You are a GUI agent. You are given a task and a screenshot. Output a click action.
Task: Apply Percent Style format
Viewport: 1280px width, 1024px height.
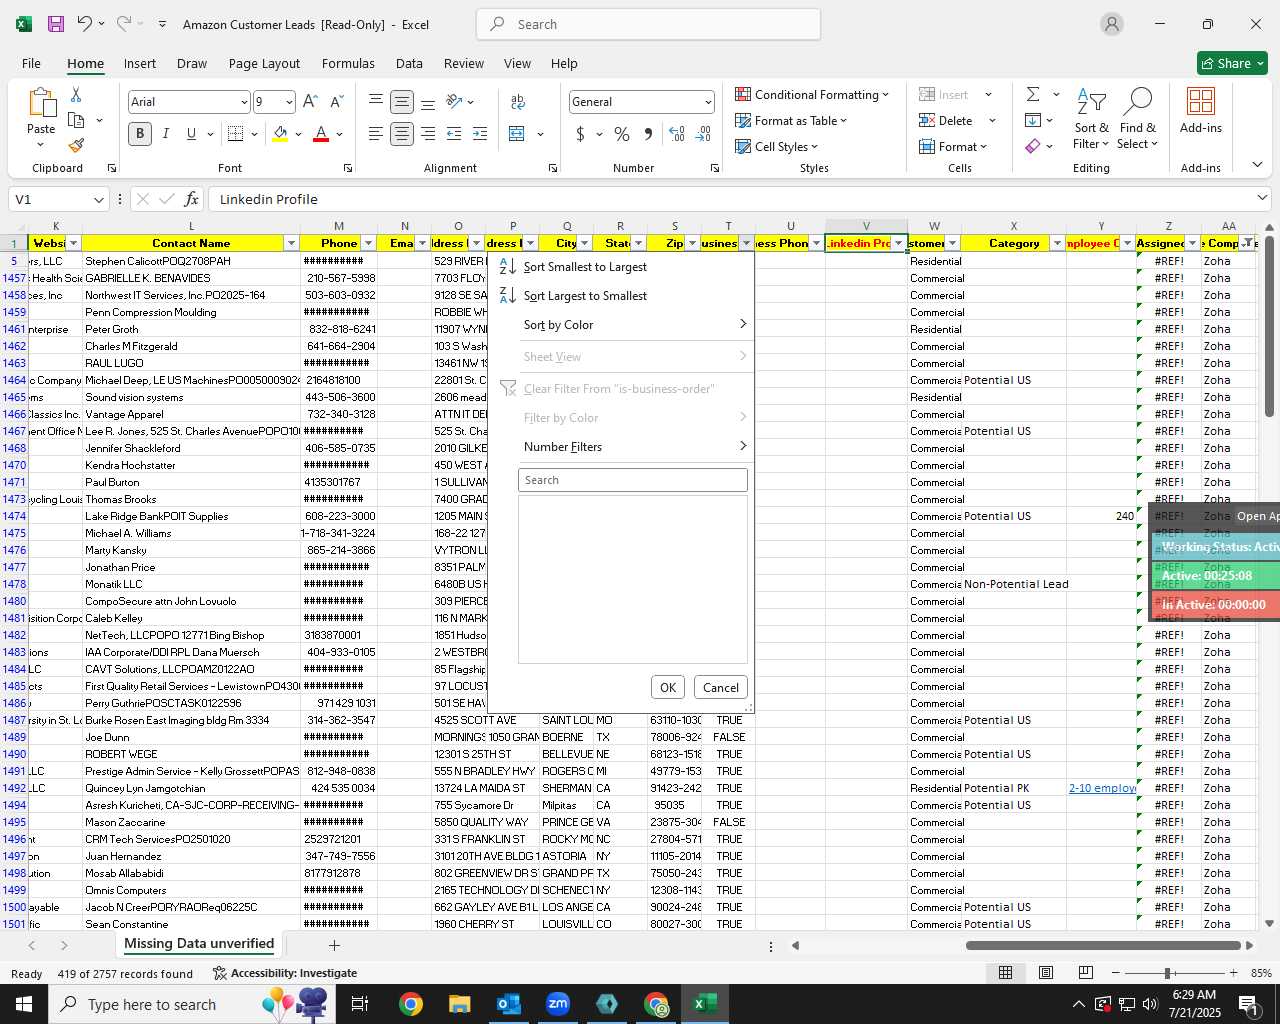622,134
